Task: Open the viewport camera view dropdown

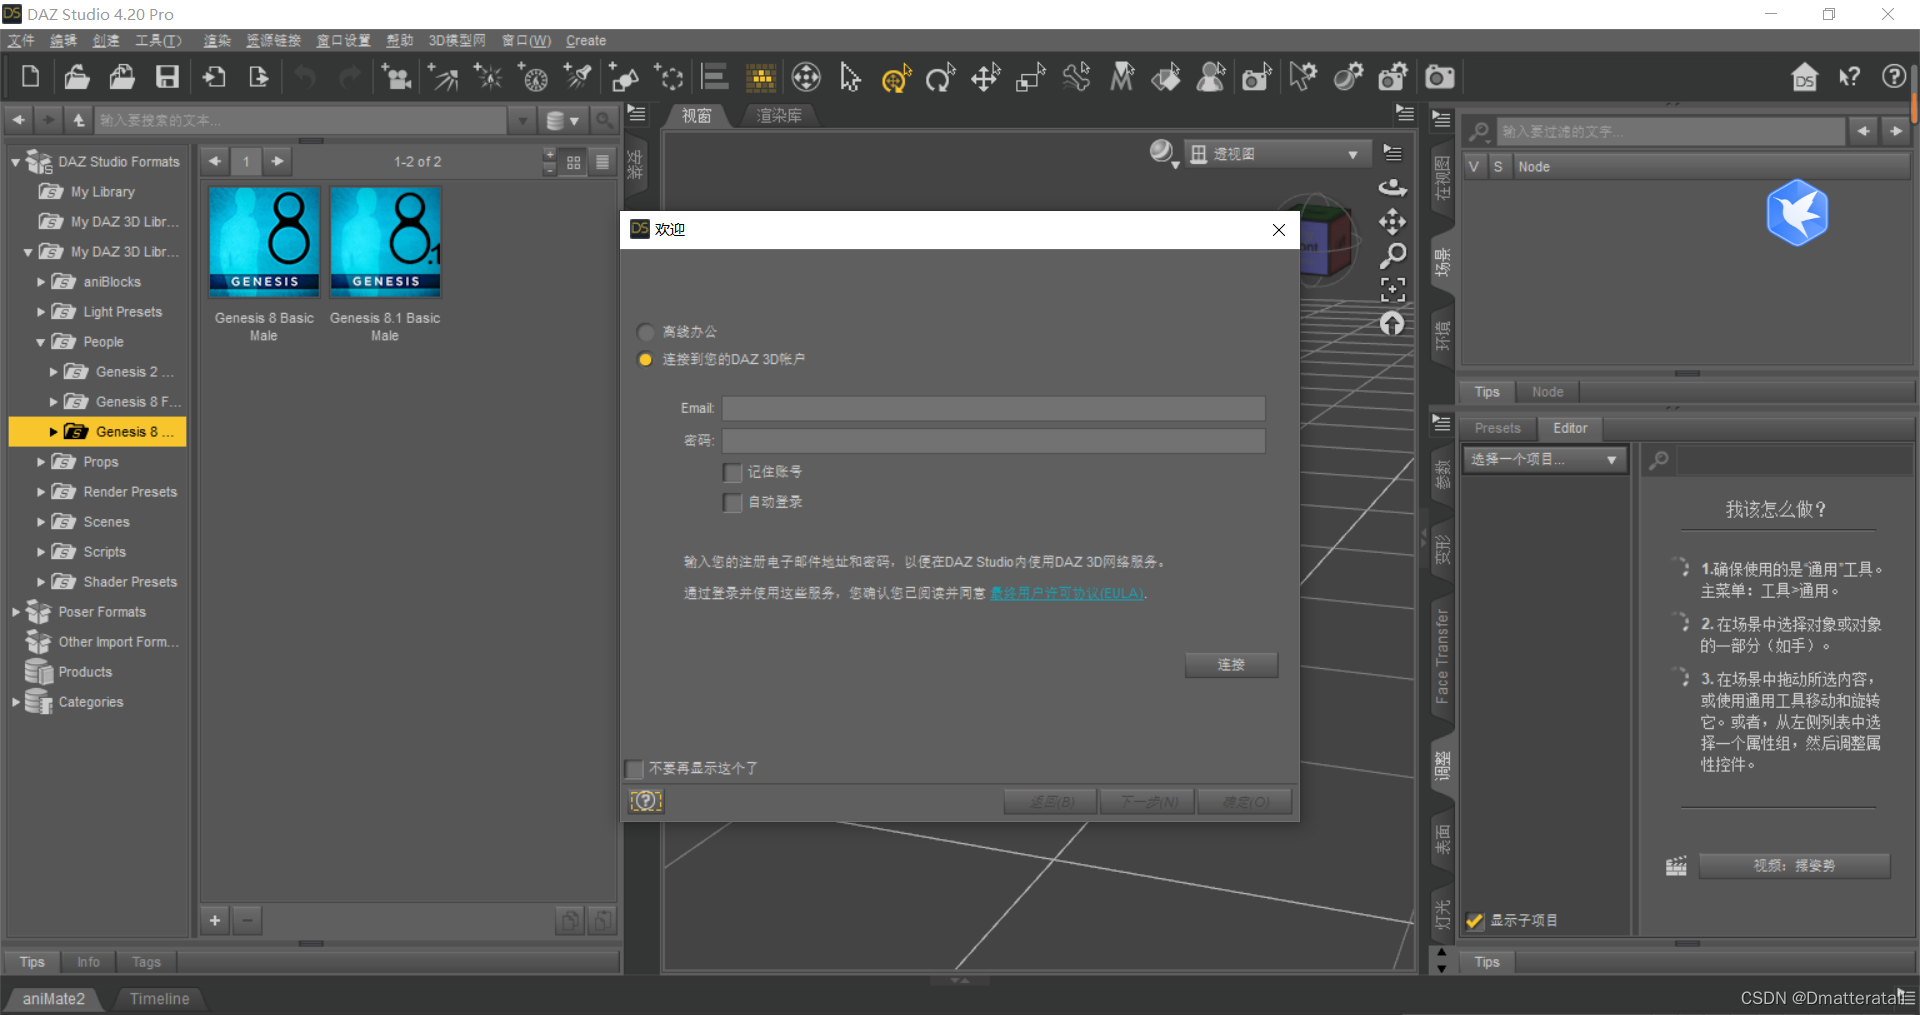Action: coord(1276,154)
